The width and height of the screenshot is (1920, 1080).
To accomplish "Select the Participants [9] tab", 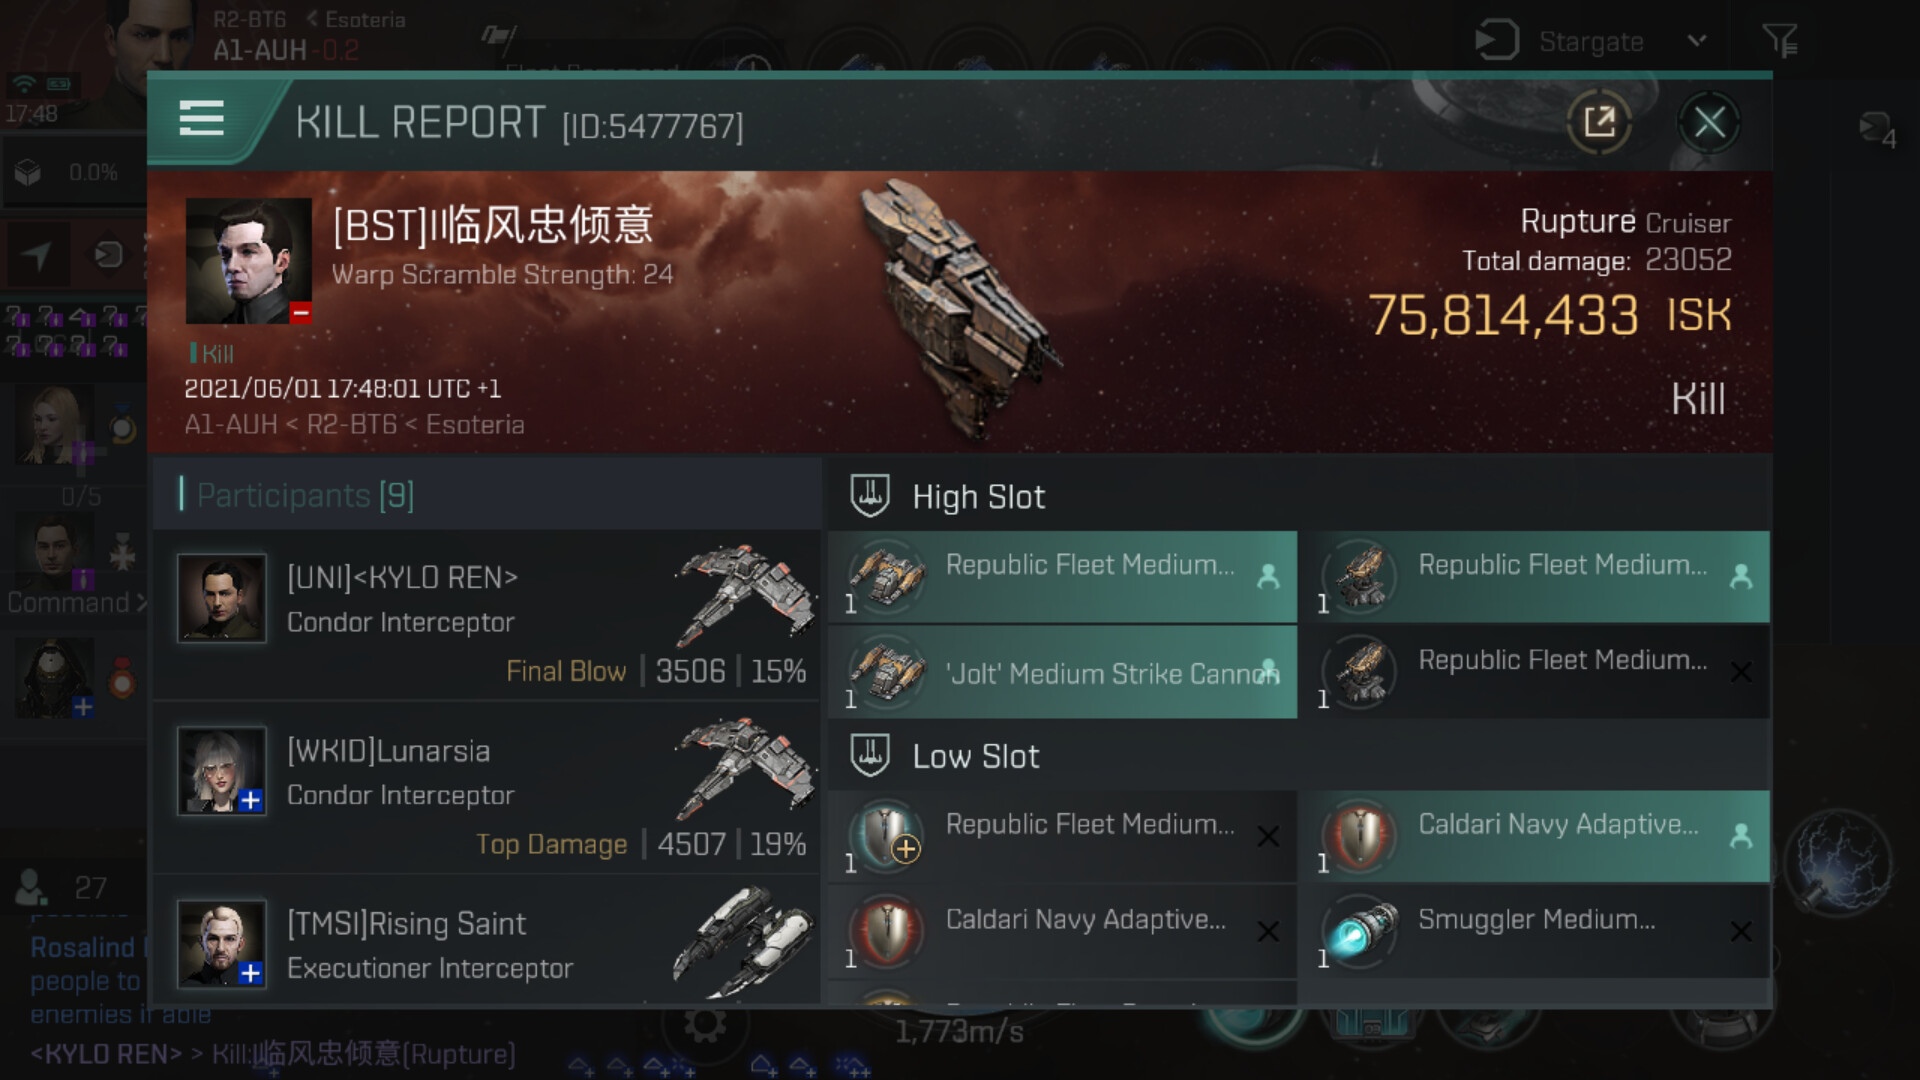I will [305, 495].
